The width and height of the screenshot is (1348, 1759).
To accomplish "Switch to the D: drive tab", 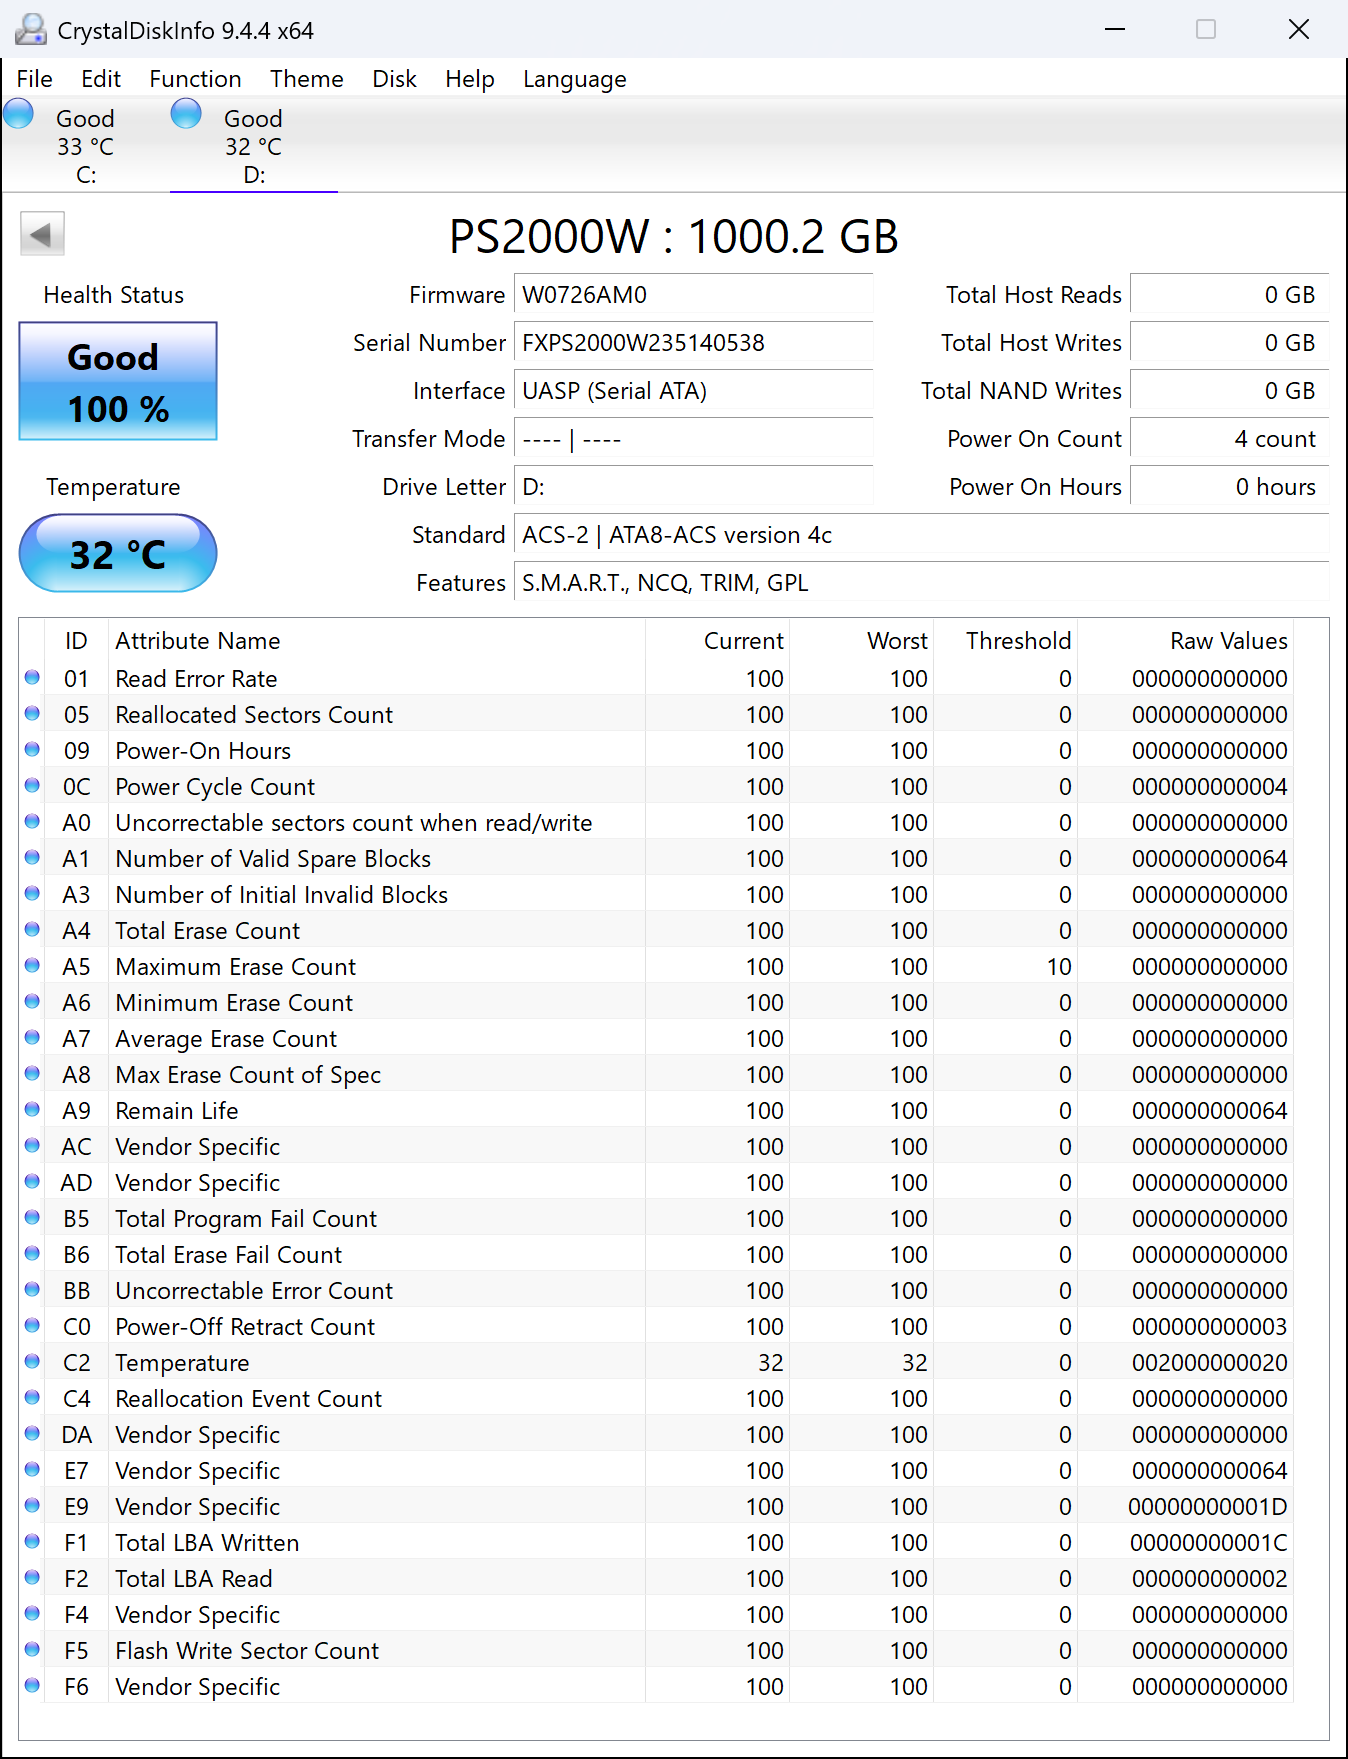I will point(253,146).
